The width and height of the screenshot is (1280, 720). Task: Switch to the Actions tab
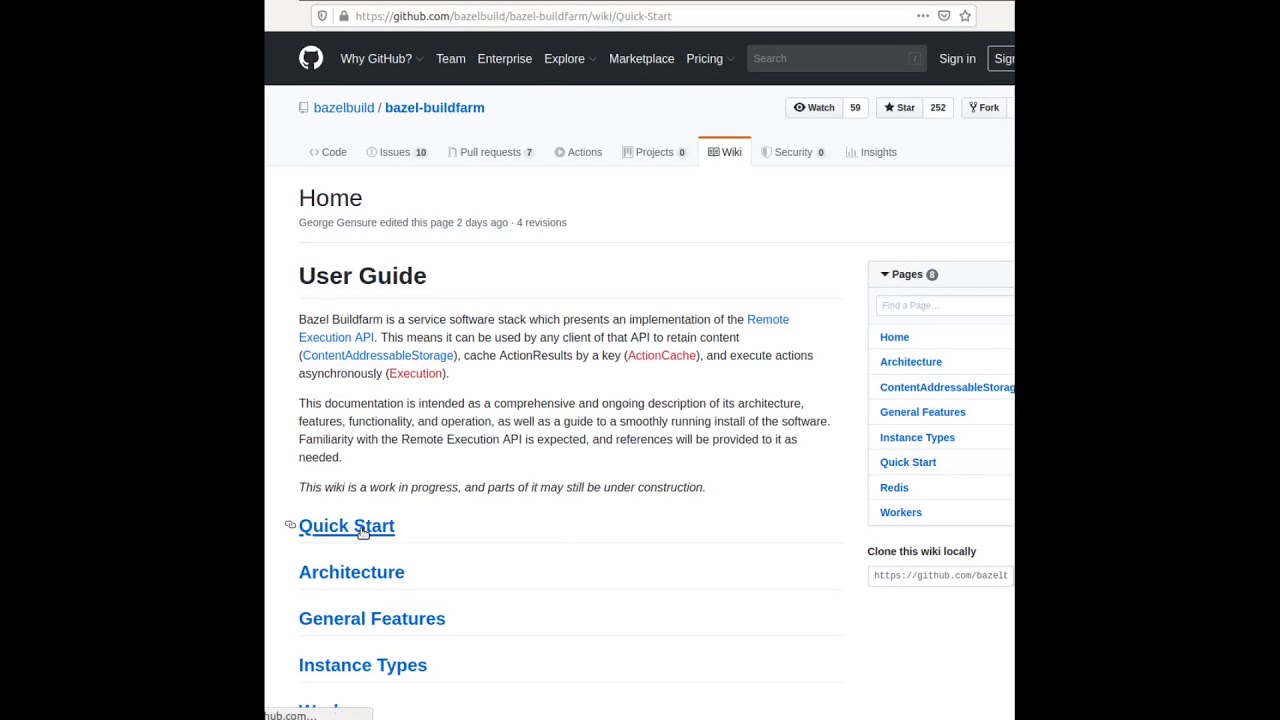click(x=578, y=152)
